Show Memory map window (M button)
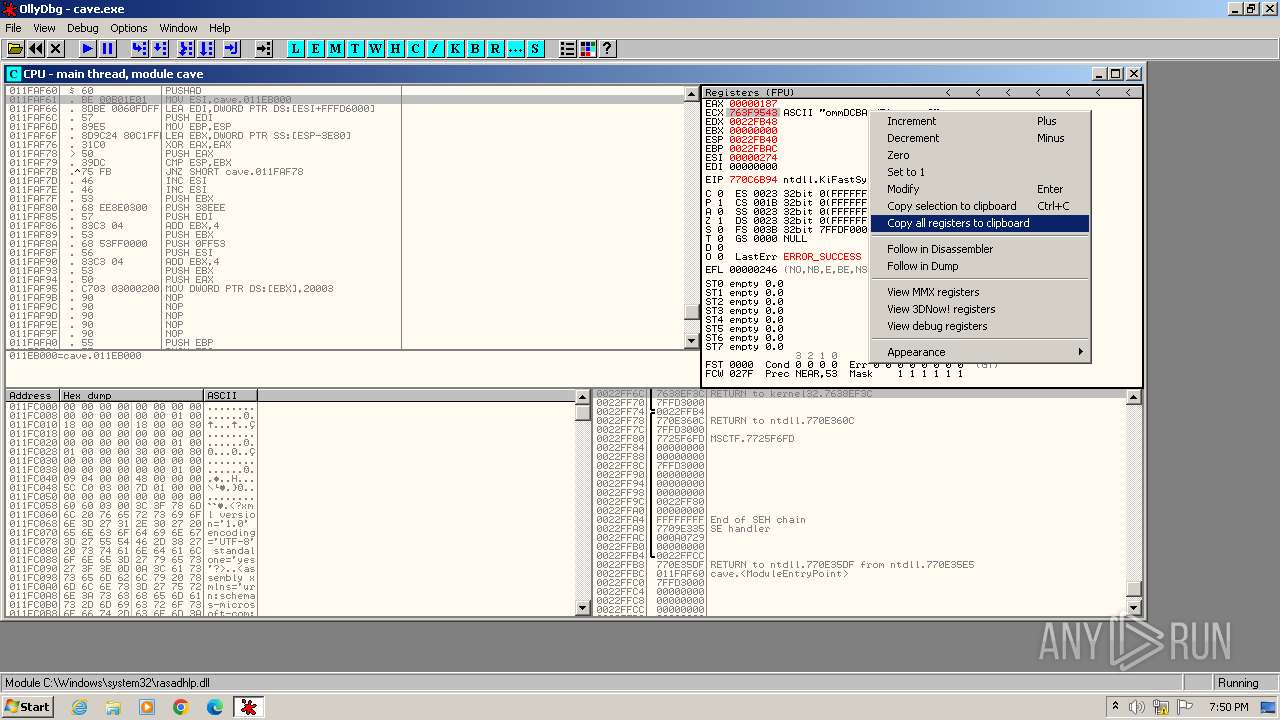This screenshot has height=720, width=1280. pyautogui.click(x=336, y=48)
